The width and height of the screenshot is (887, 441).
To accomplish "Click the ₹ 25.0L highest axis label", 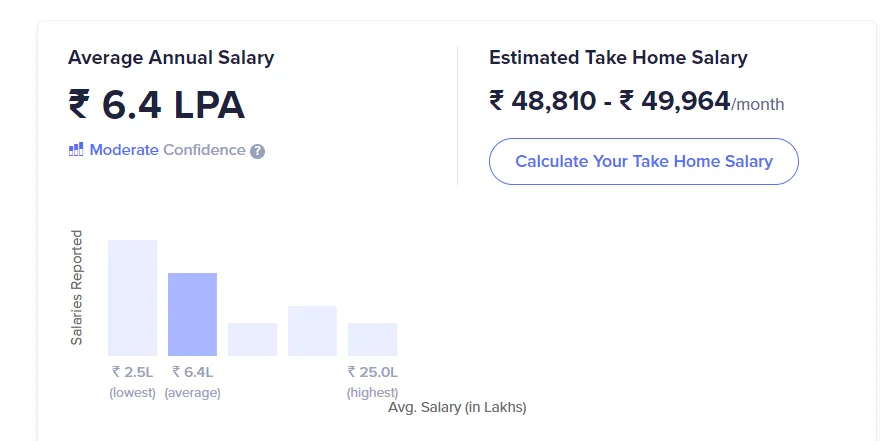I will 372,381.
